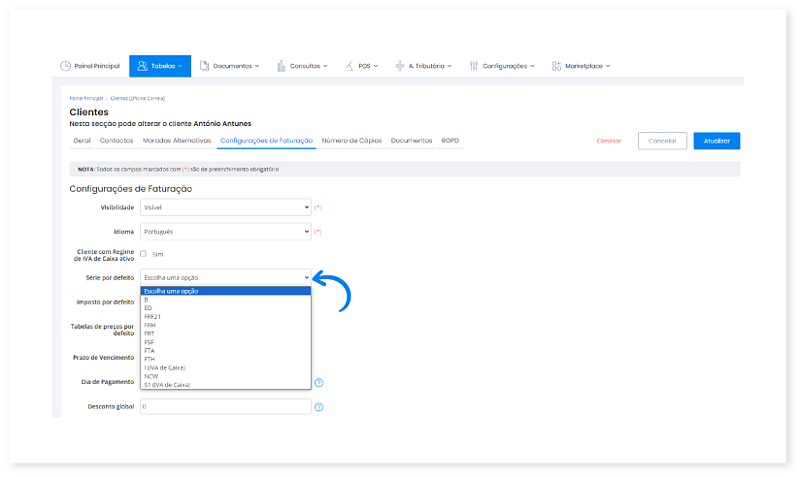Click the Consultas chart icon
The width and height of the screenshot is (800, 477).
click(282, 66)
